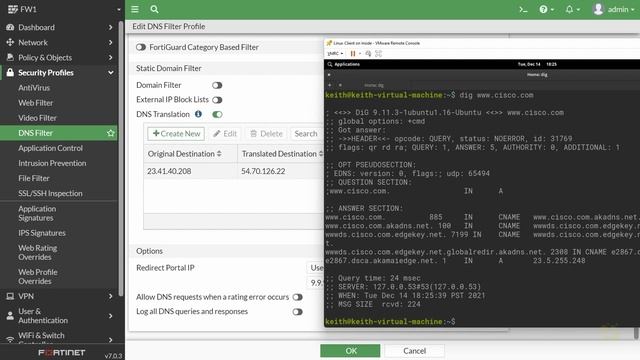This screenshot has width=640, height=360.
Task: Open the VMRC menu in remote console
Action: [335, 53]
